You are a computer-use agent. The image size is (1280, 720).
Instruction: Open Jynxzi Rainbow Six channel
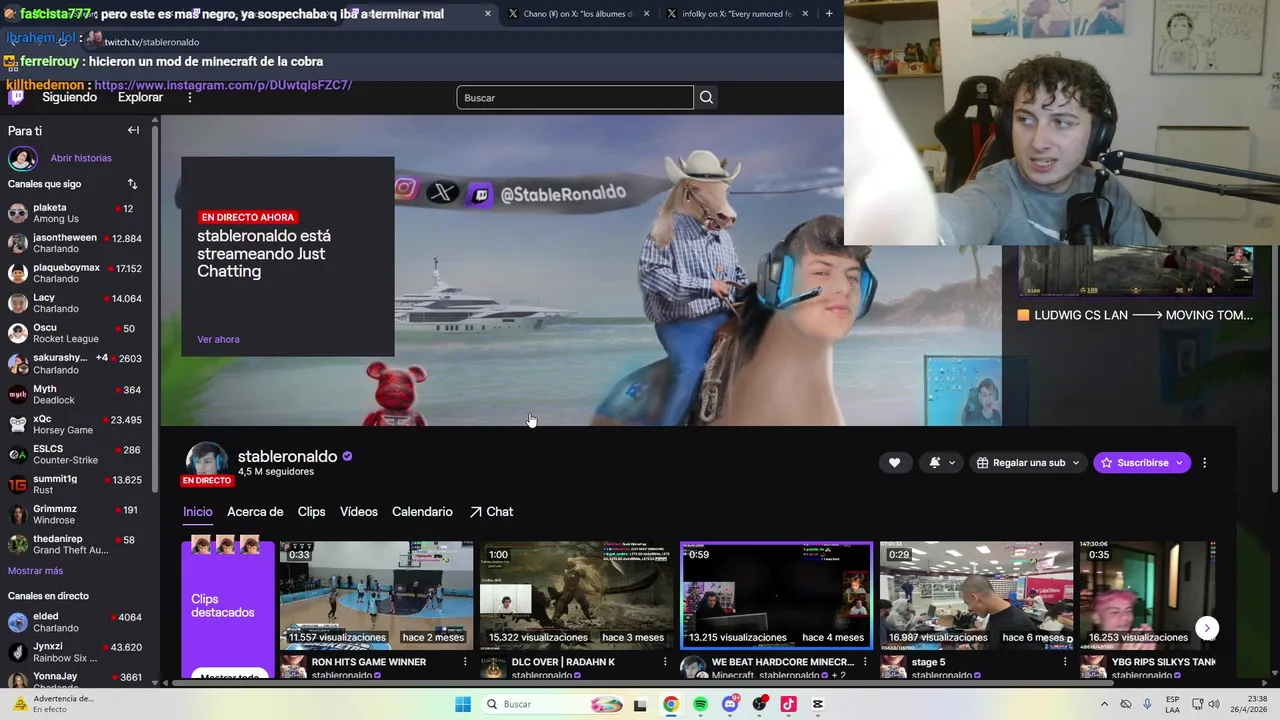(76, 652)
